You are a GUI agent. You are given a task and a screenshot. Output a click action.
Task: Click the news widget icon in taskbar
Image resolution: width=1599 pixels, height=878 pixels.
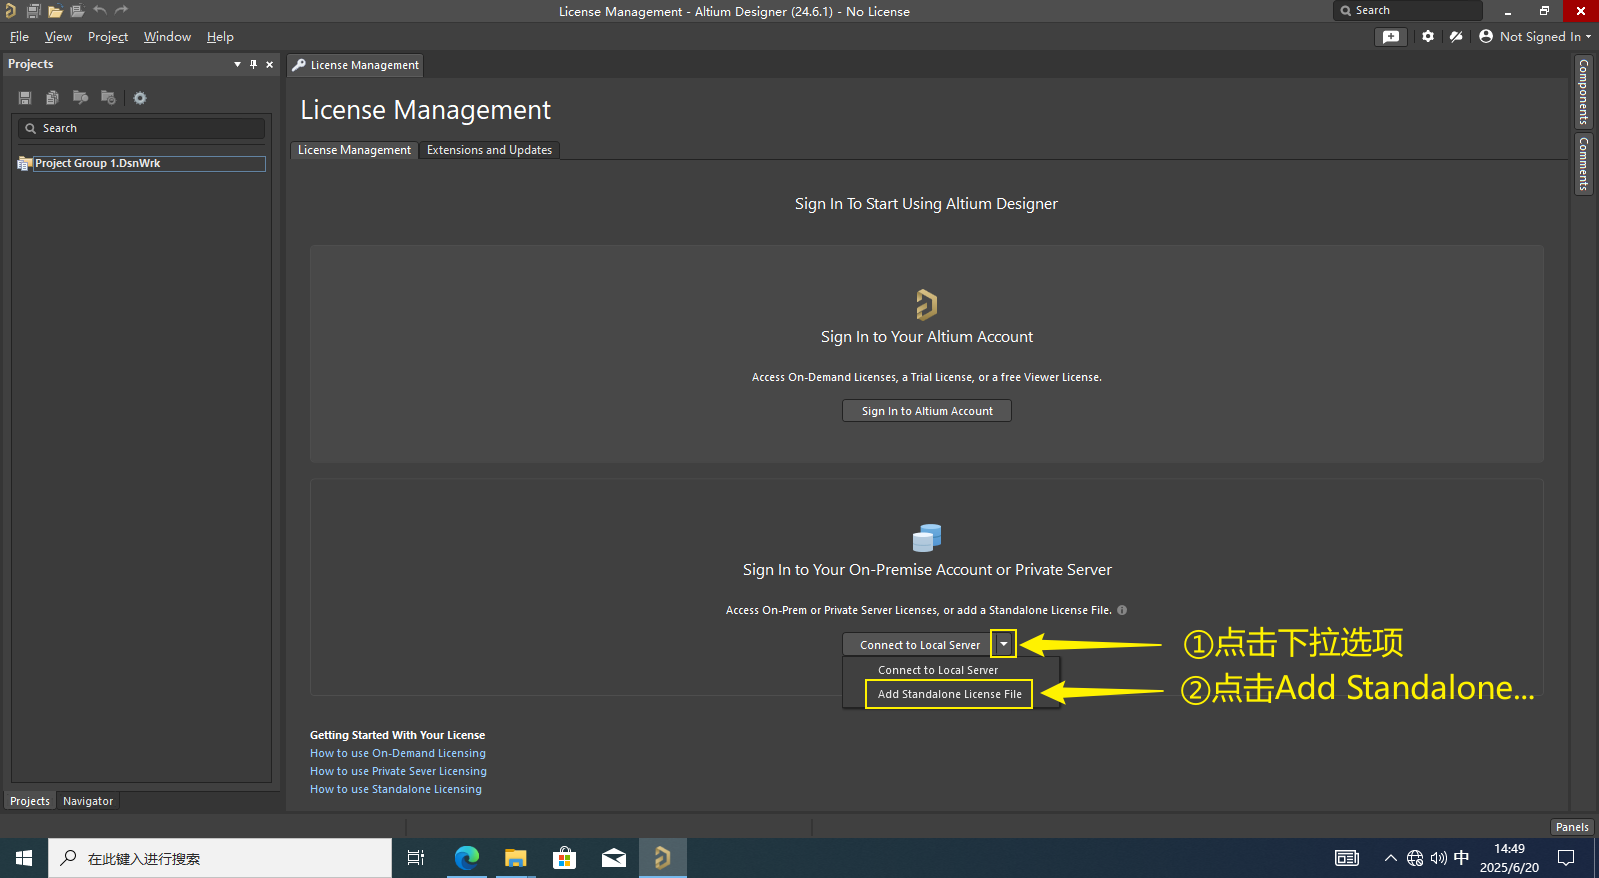(x=1347, y=858)
